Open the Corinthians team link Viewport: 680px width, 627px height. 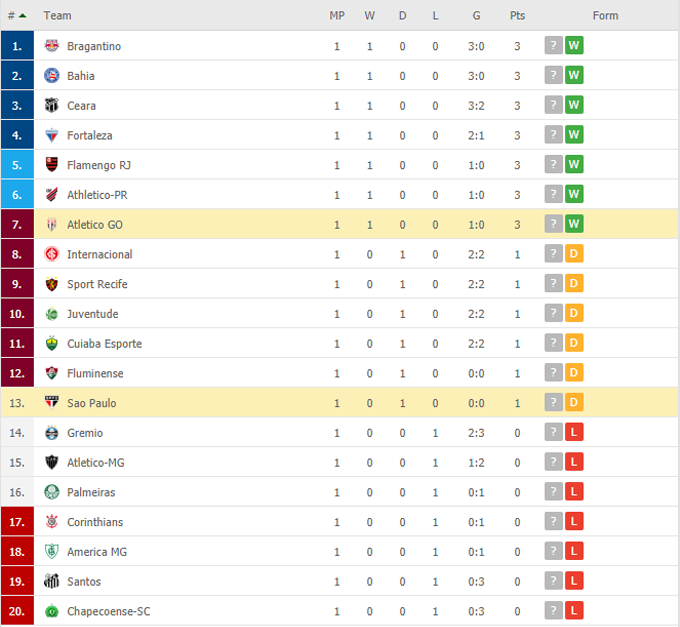(96, 522)
